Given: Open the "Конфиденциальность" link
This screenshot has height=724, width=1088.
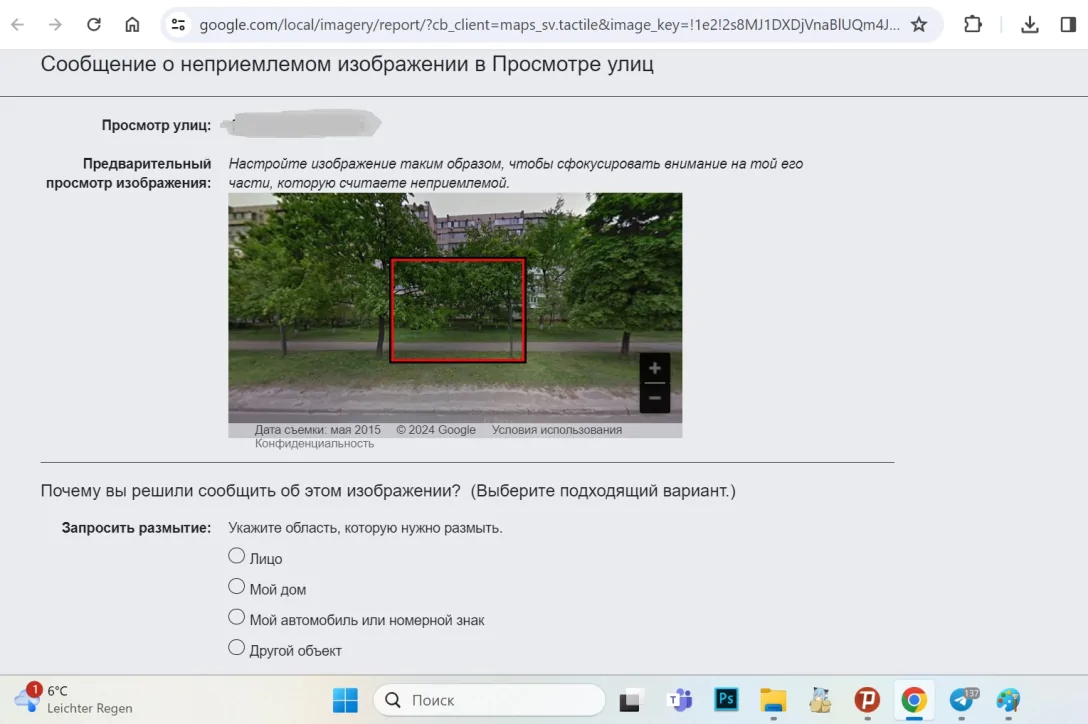Looking at the screenshot, I should point(314,444).
